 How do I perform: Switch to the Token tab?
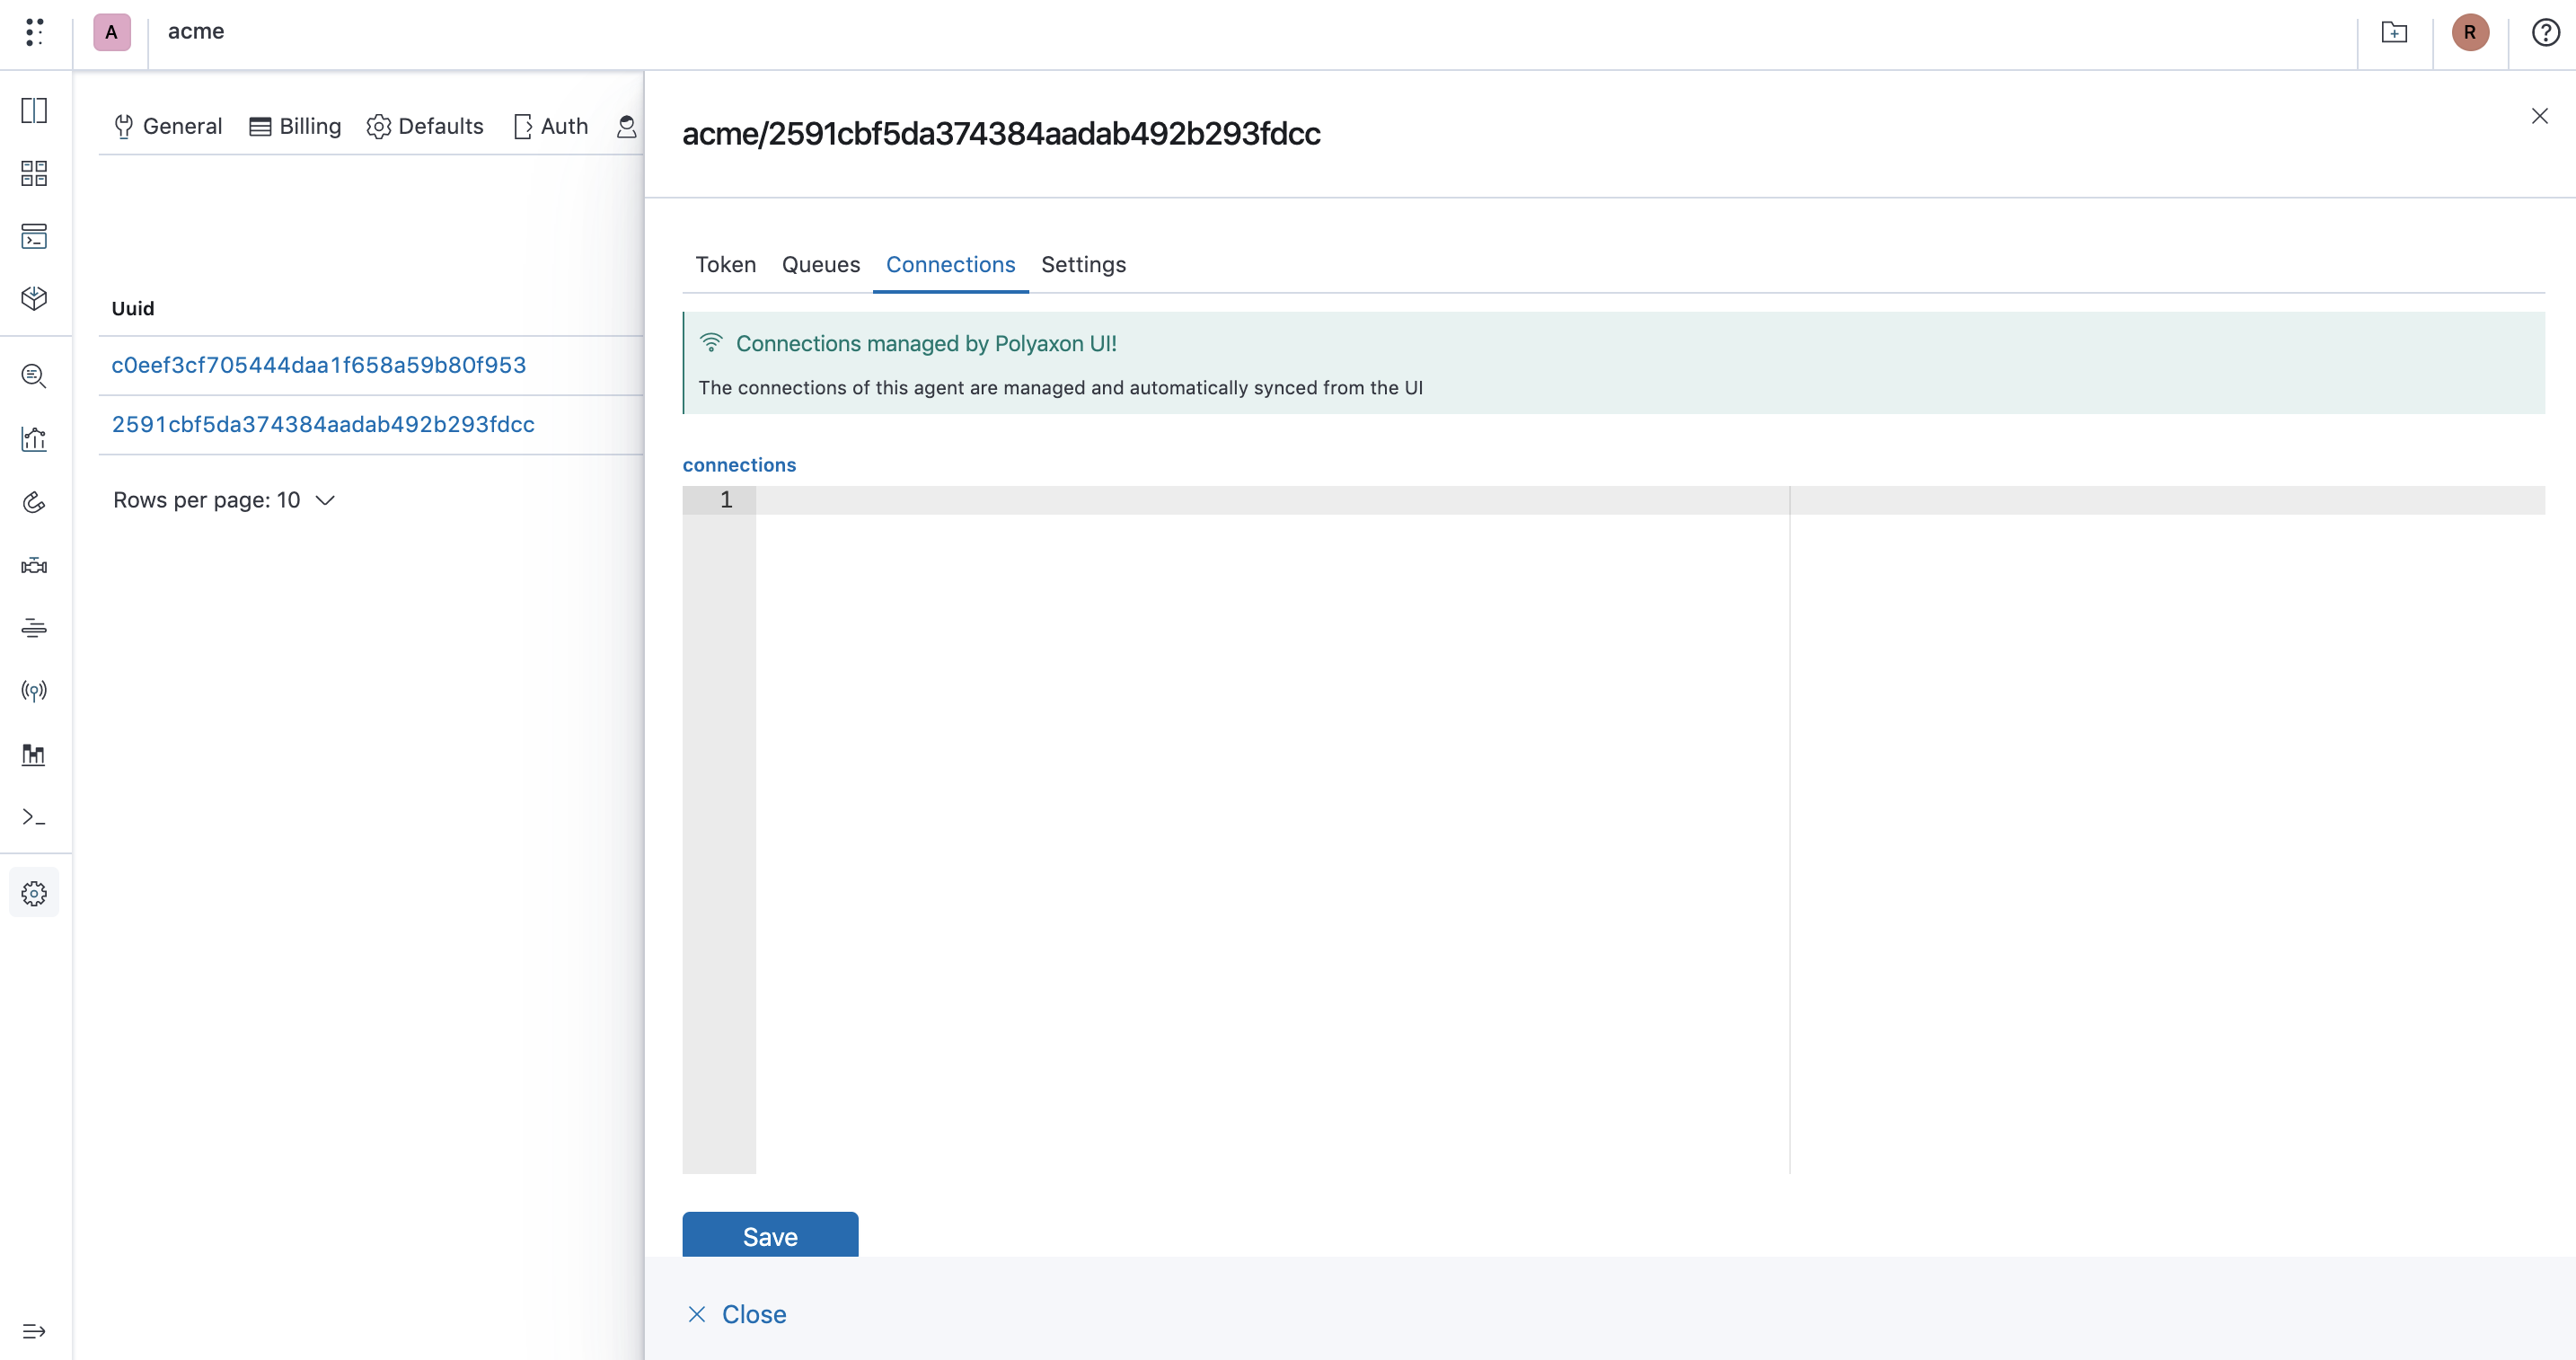[x=726, y=264]
